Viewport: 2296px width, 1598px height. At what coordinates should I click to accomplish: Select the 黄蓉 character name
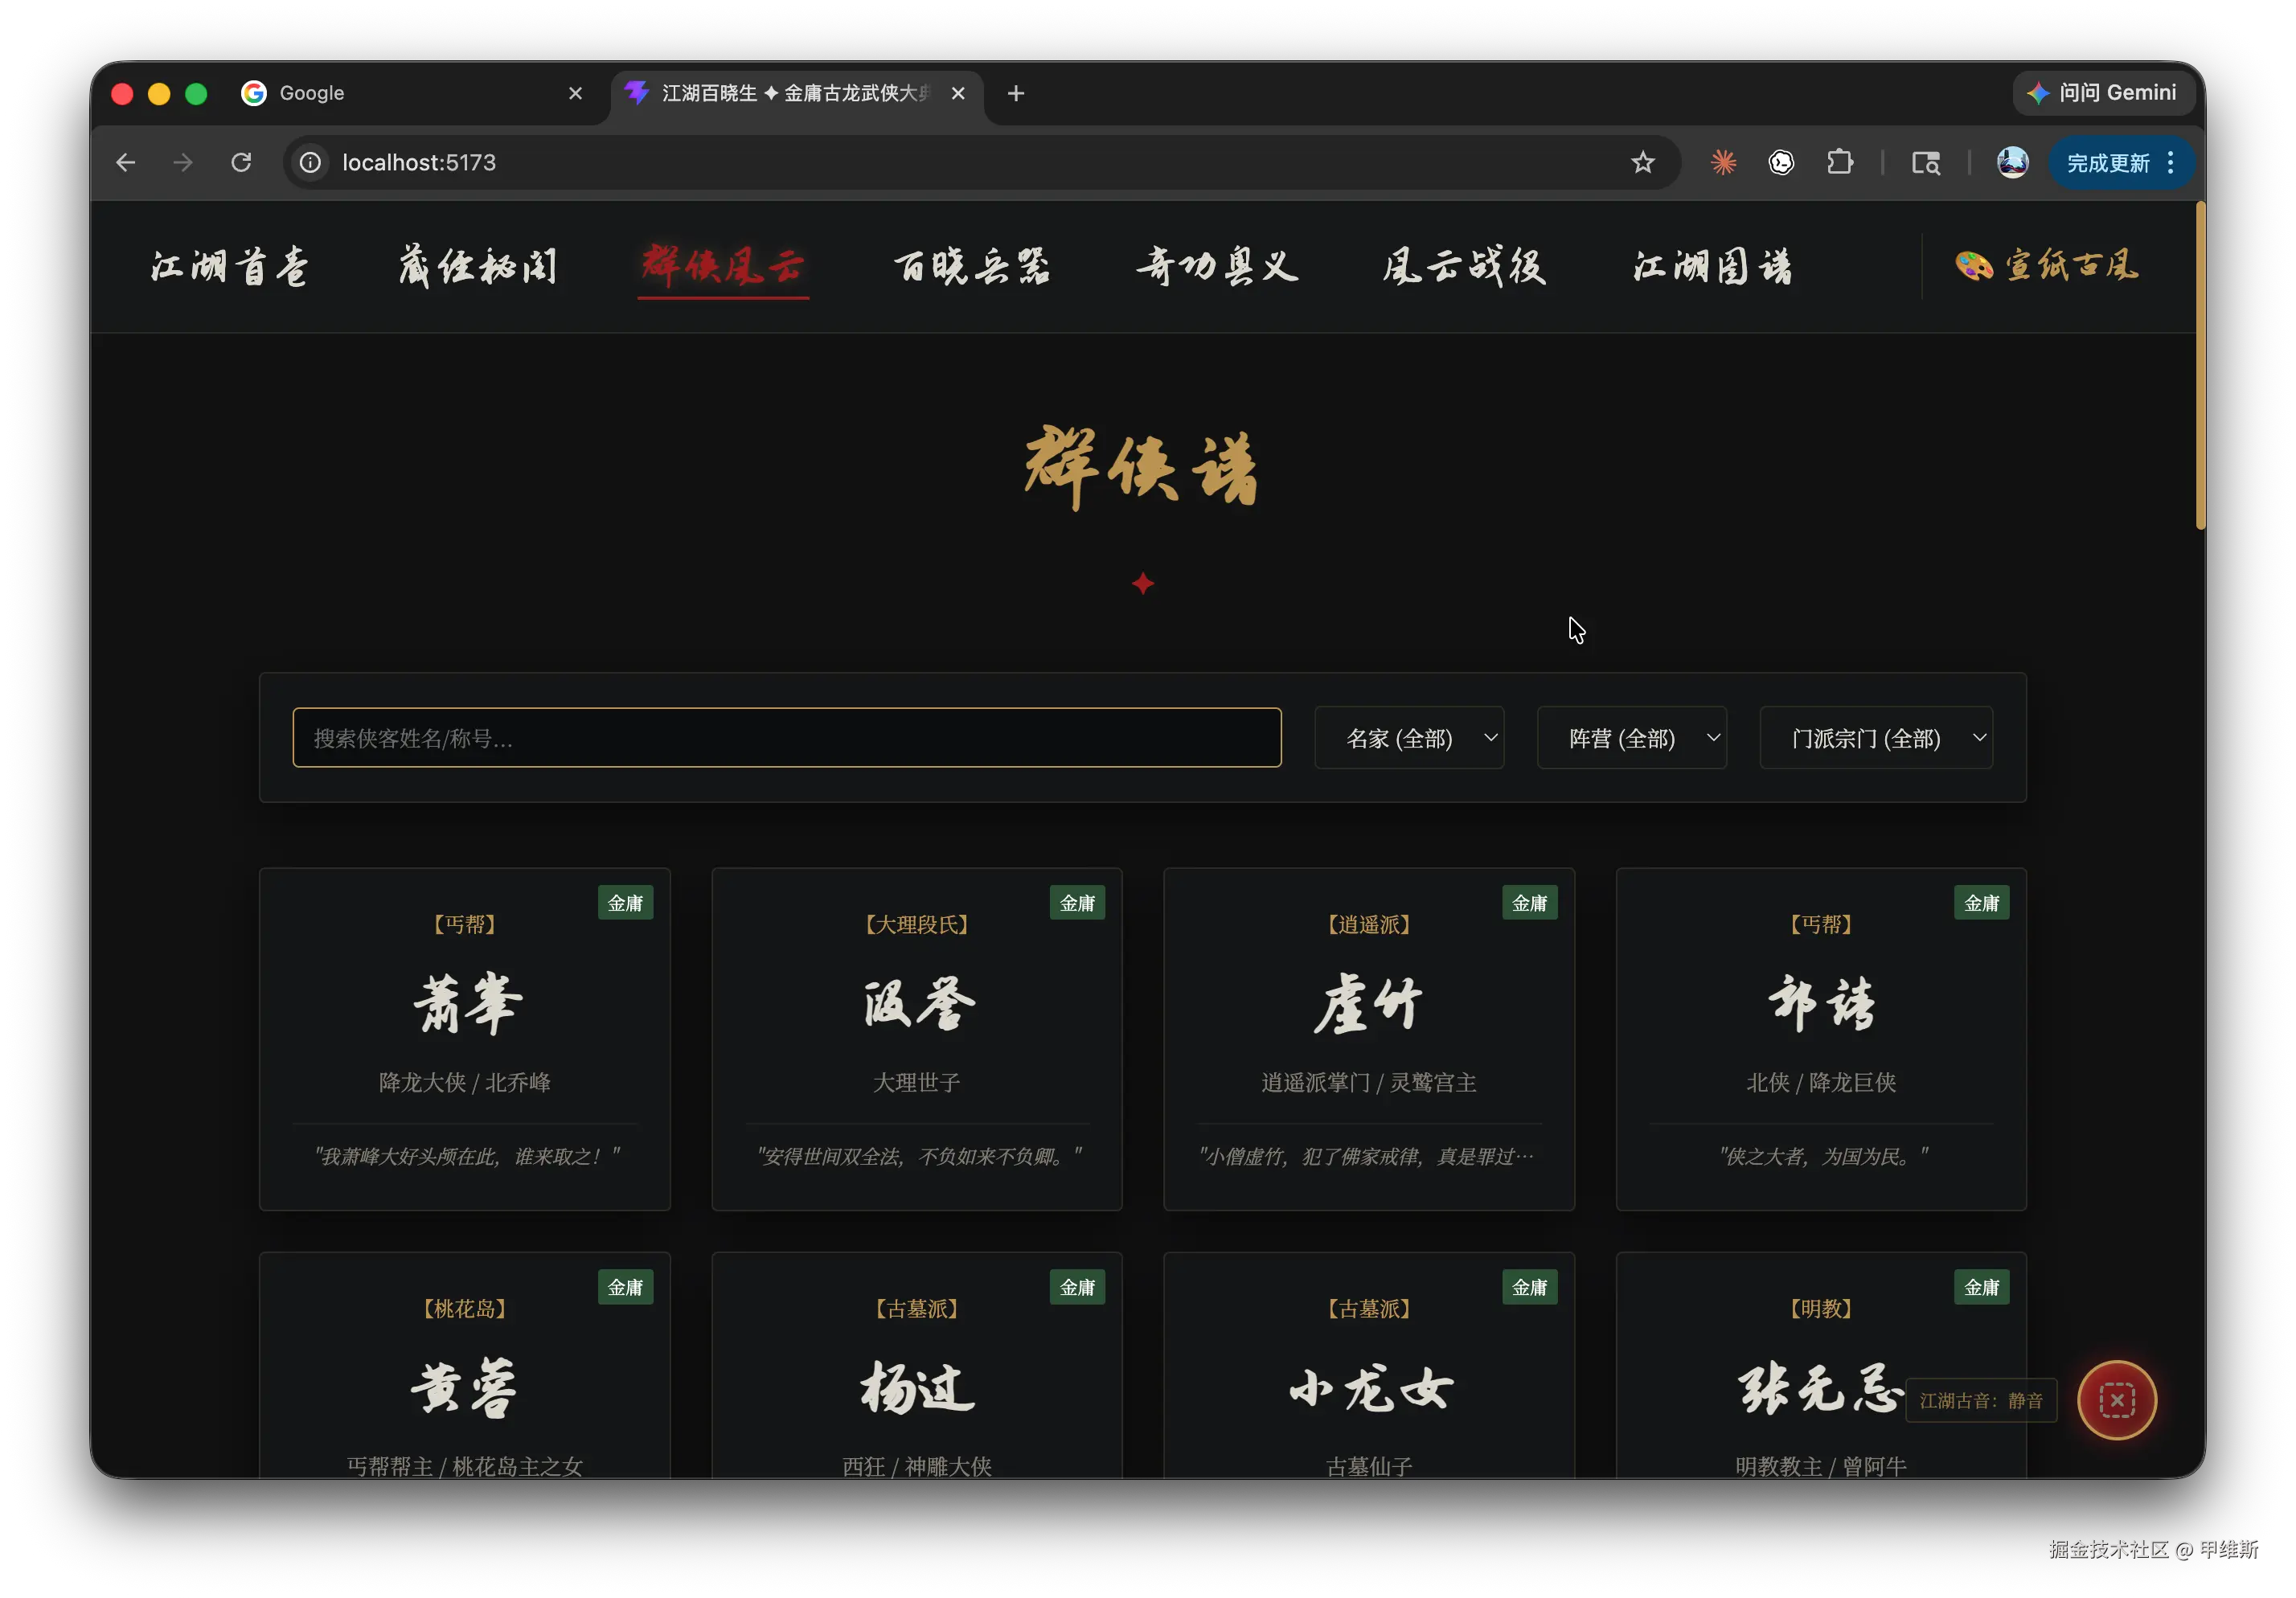pyautogui.click(x=465, y=1388)
